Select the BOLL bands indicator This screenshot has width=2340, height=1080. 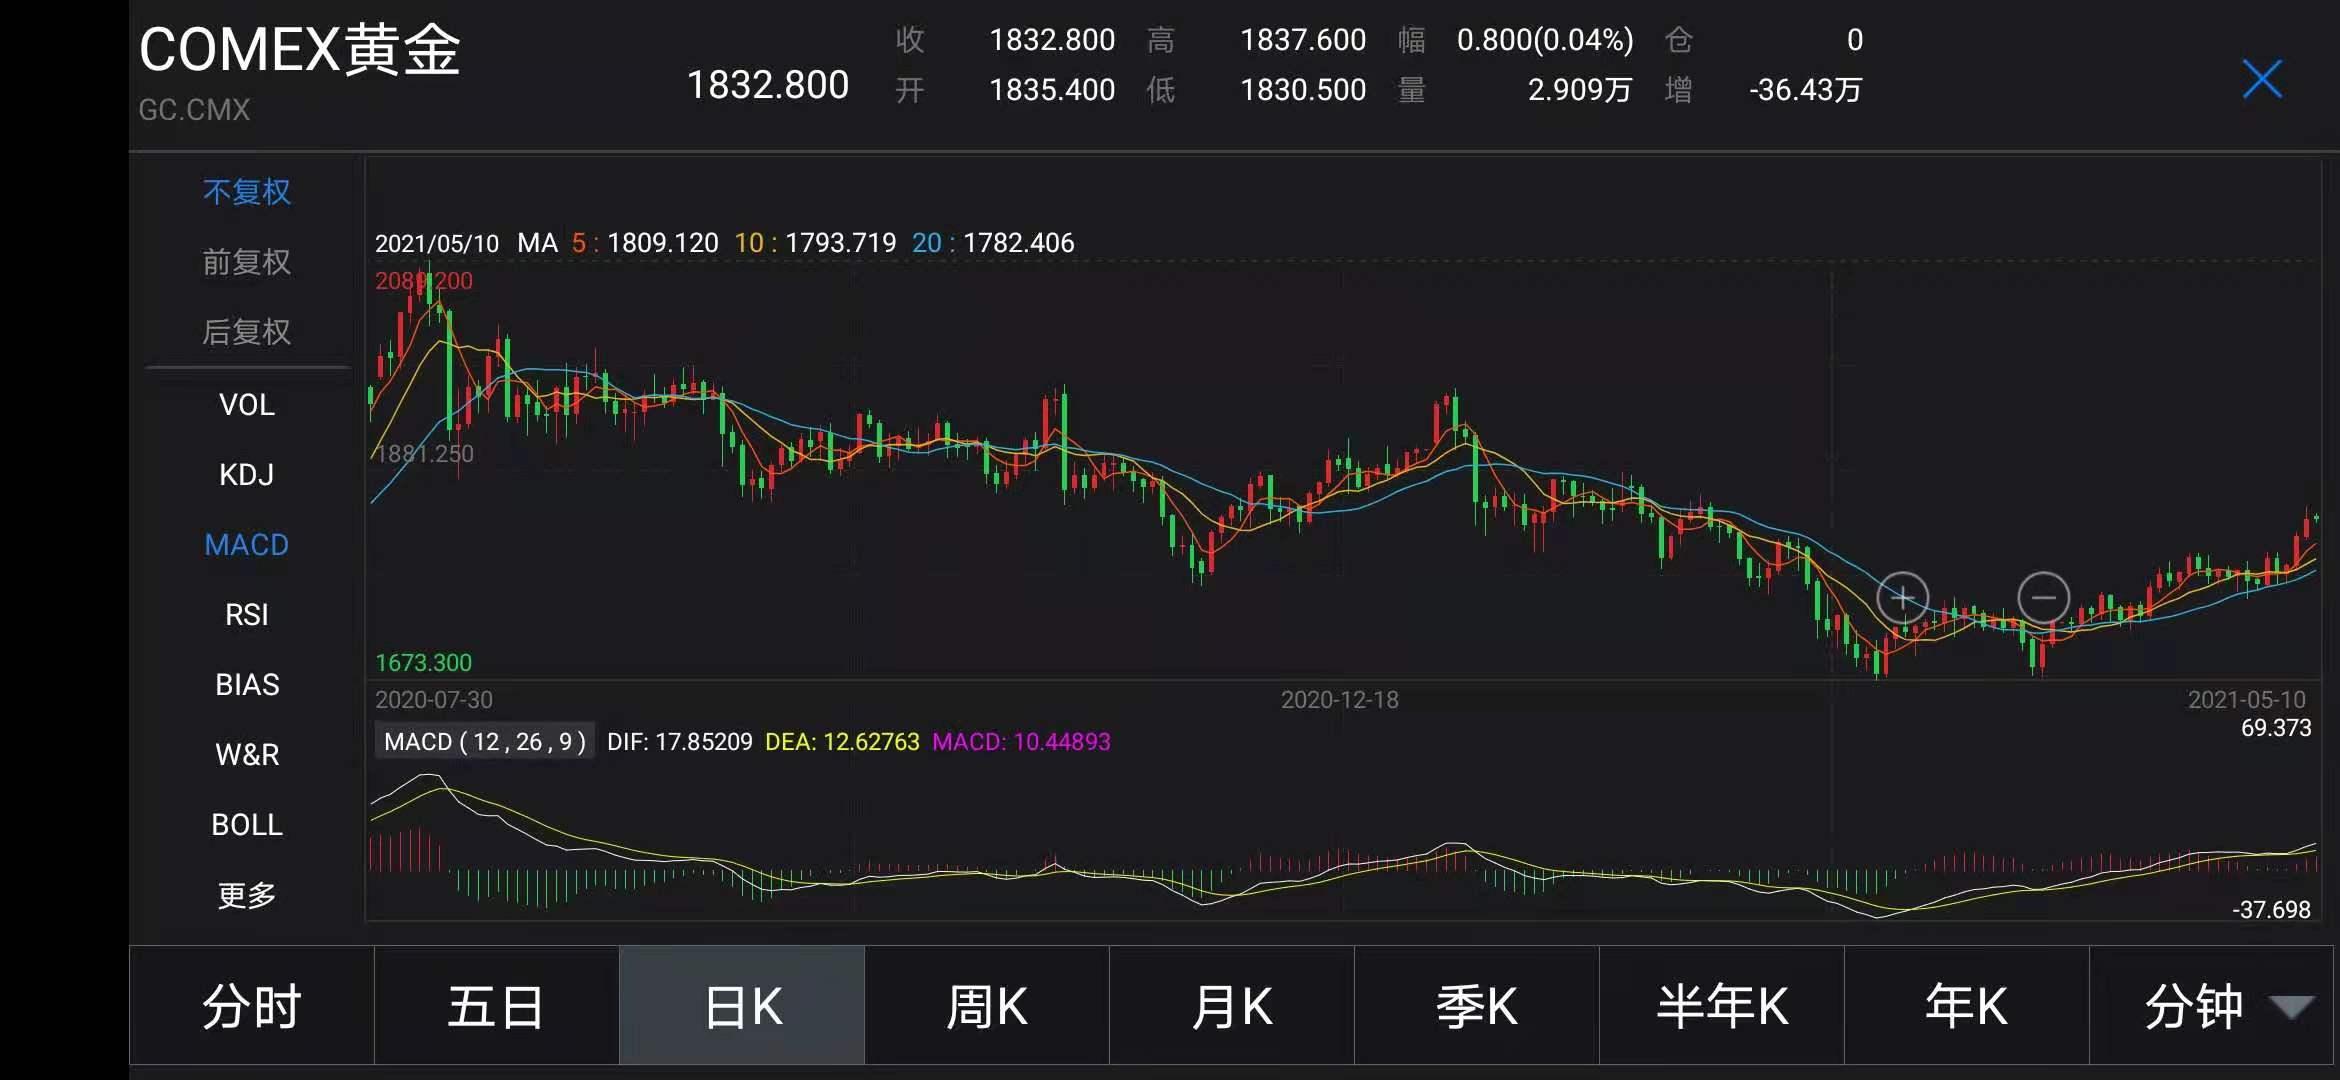[247, 824]
